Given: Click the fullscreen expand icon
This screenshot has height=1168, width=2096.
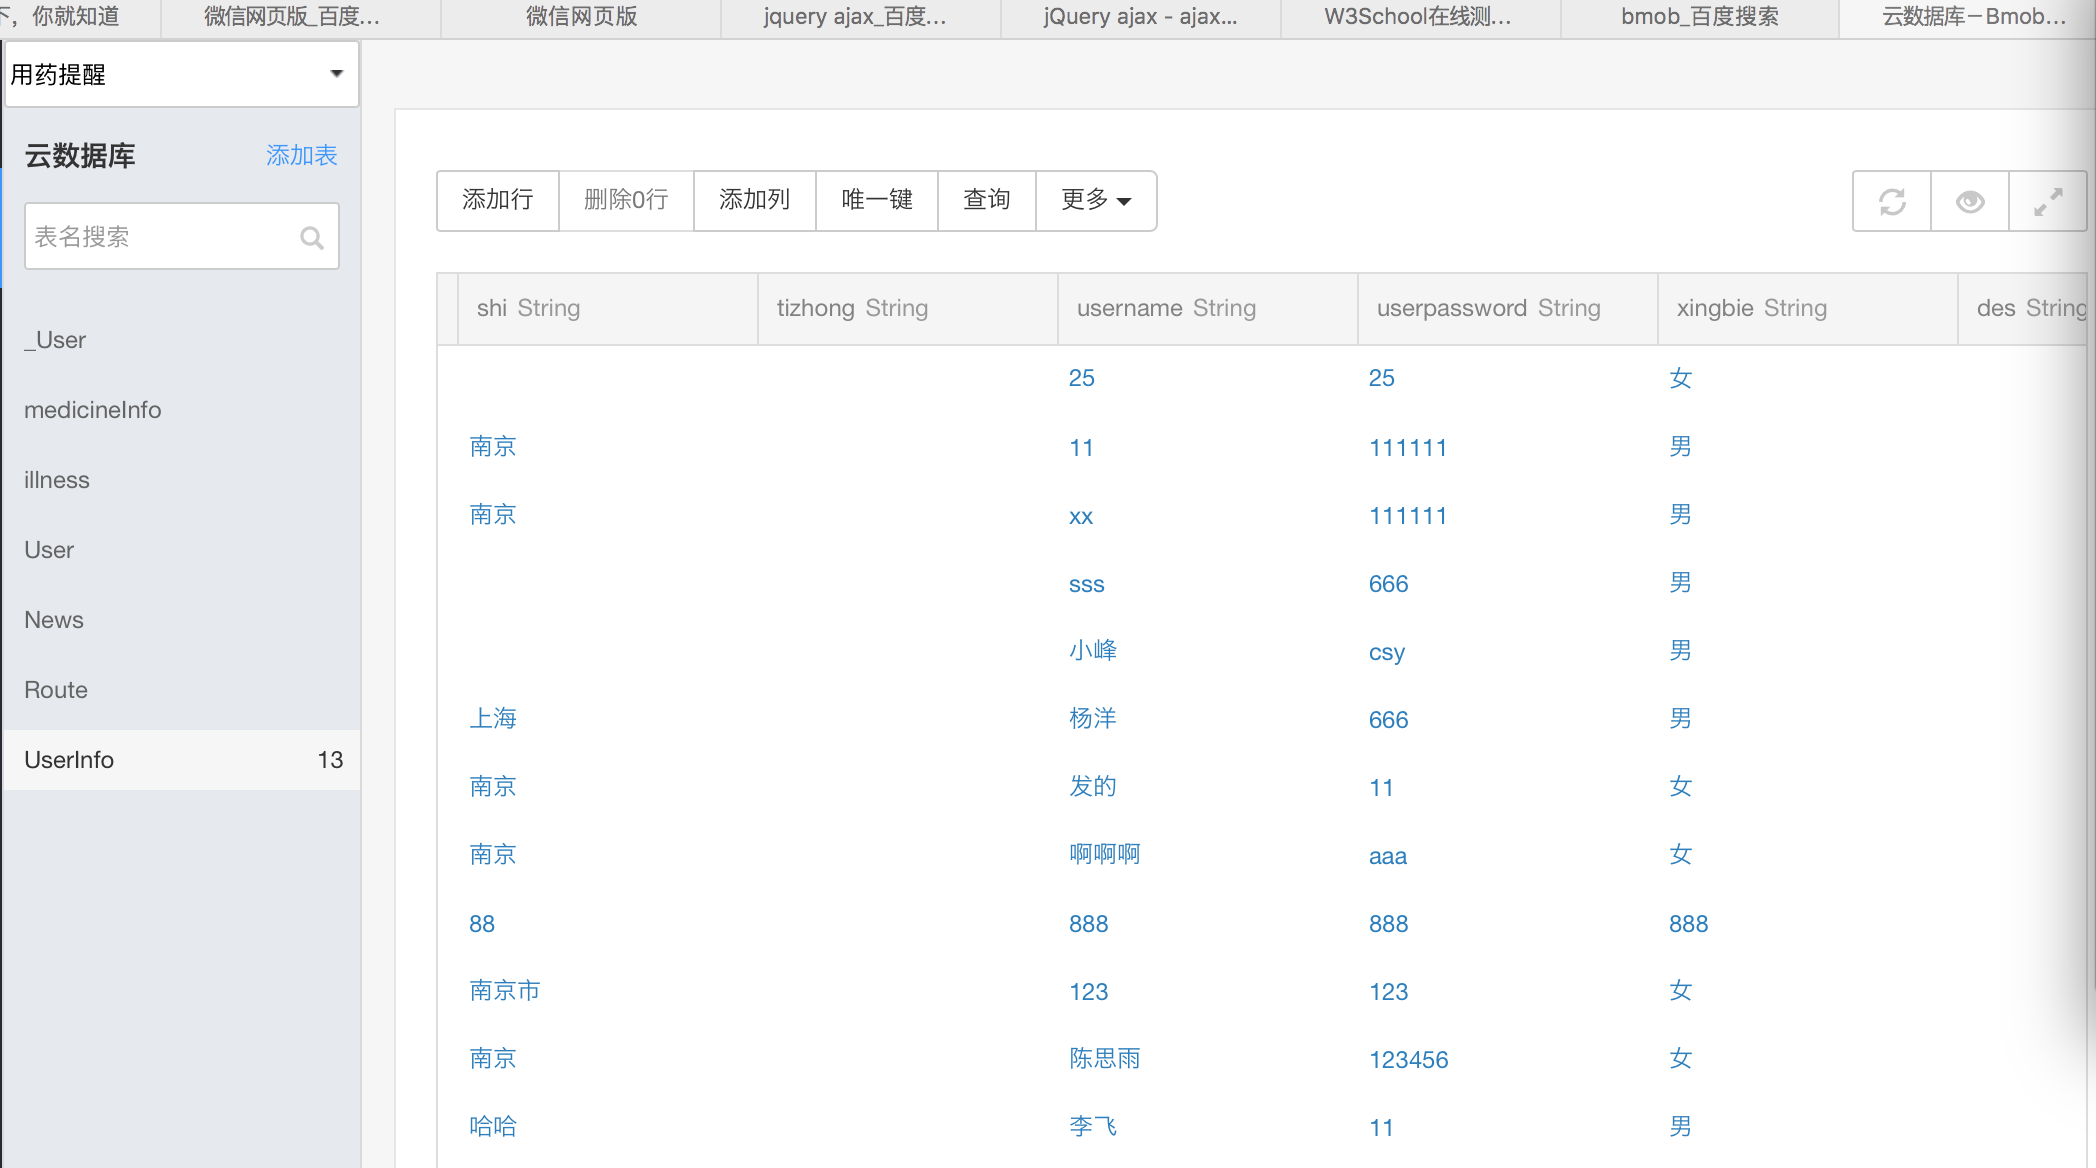Looking at the screenshot, I should pyautogui.click(x=2048, y=202).
